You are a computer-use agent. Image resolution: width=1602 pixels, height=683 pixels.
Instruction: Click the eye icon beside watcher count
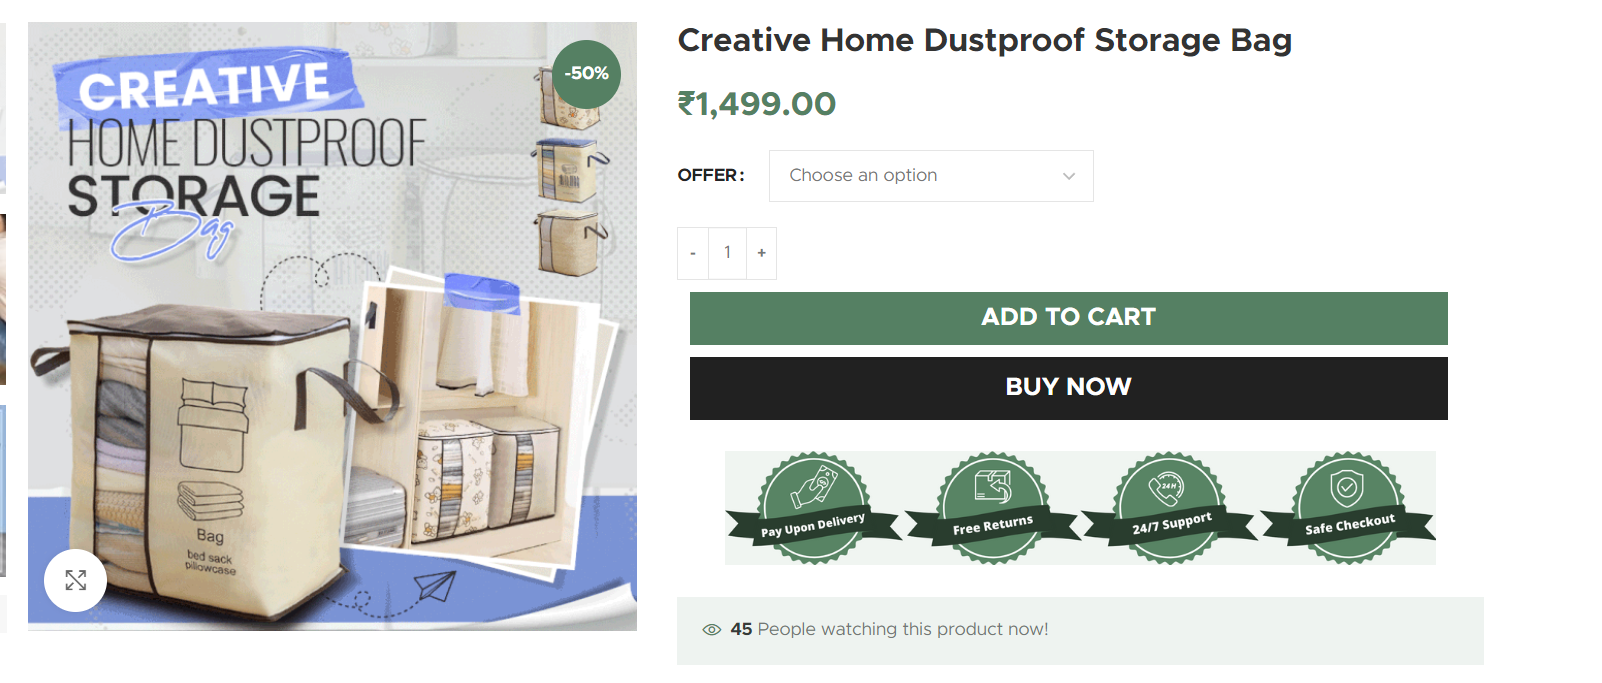tap(712, 630)
